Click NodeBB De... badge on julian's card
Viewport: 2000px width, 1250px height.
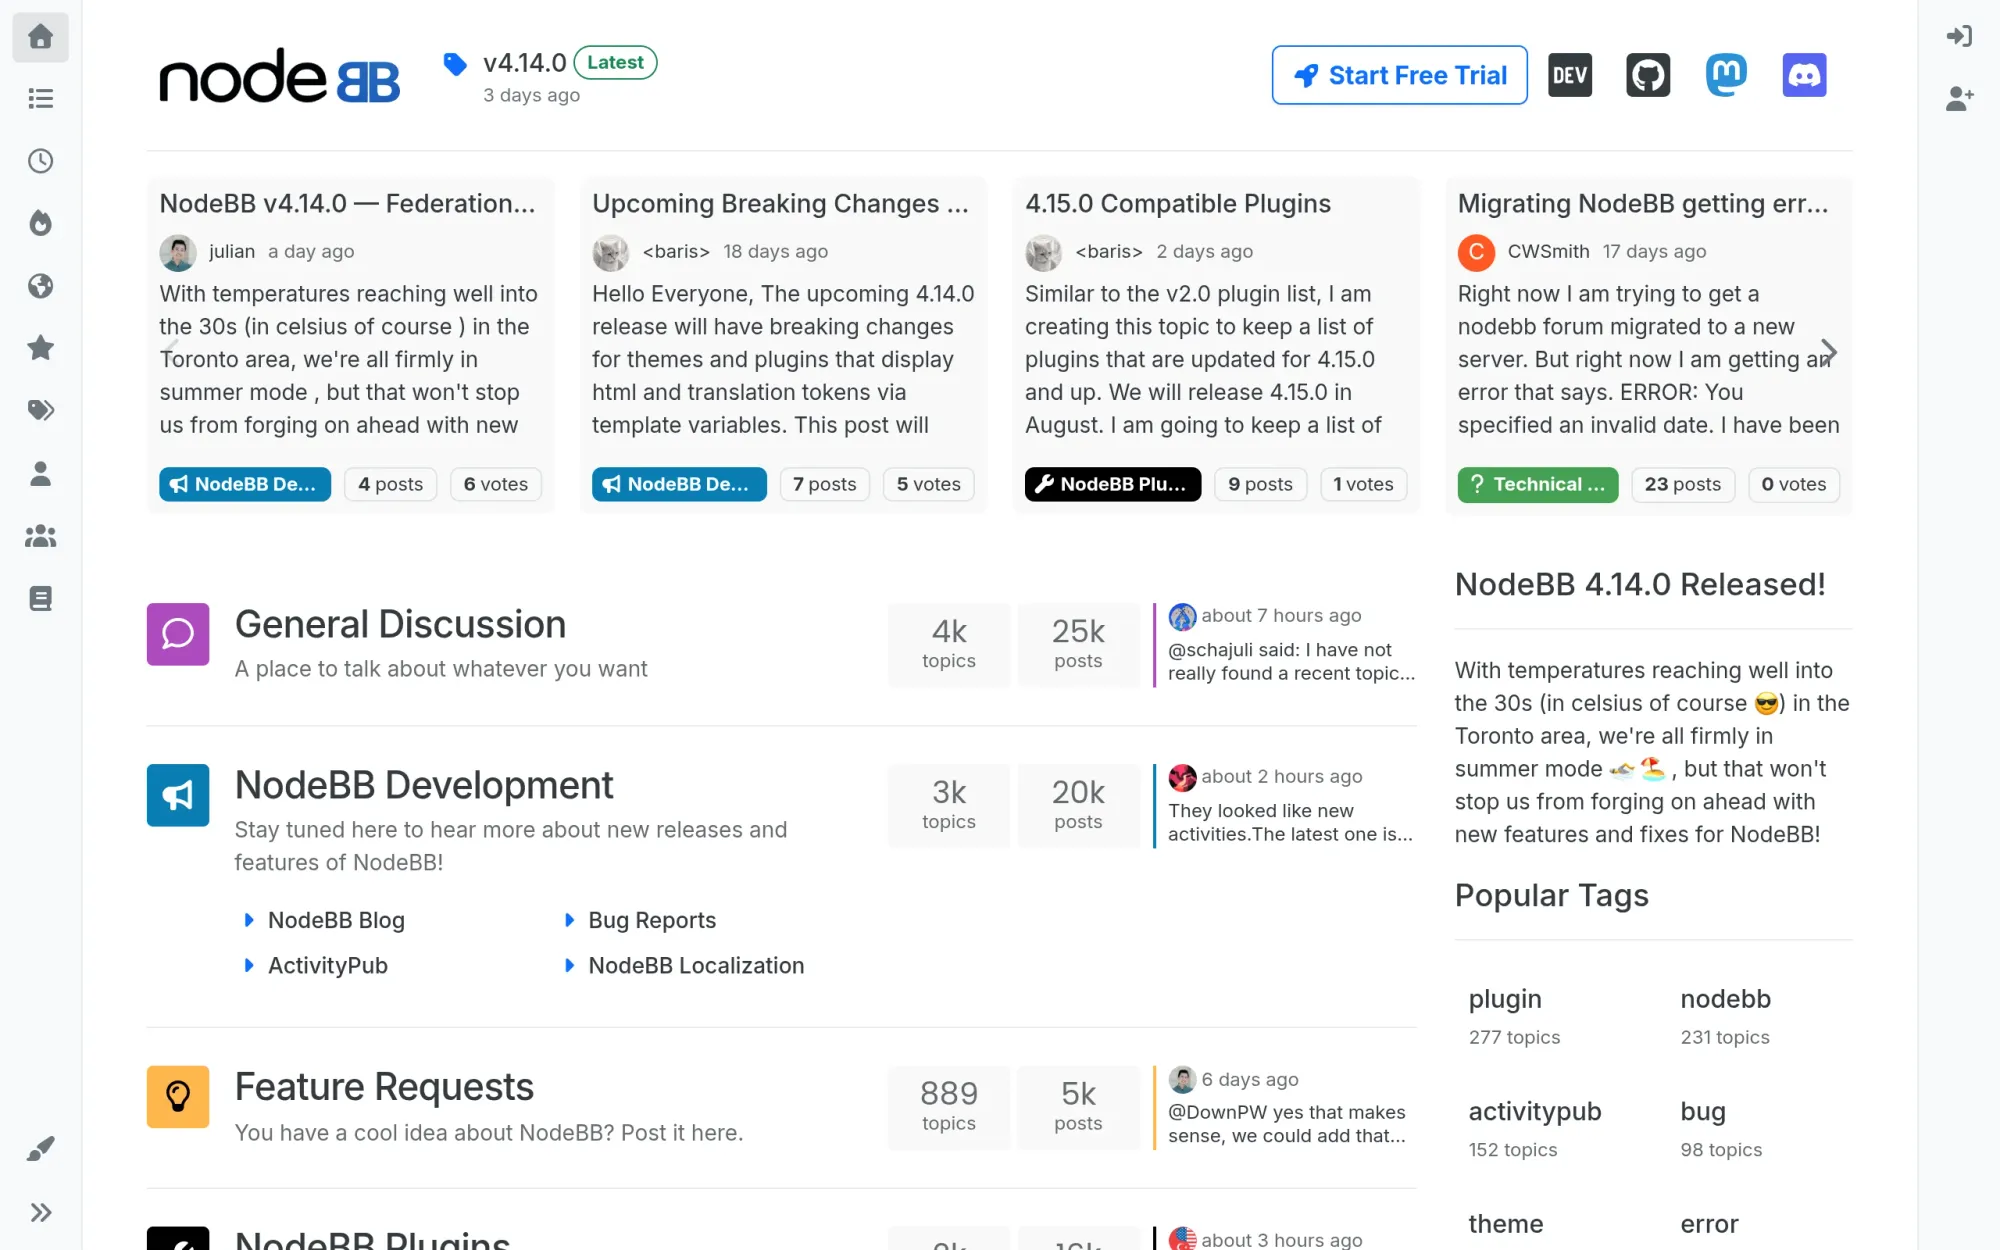245,484
